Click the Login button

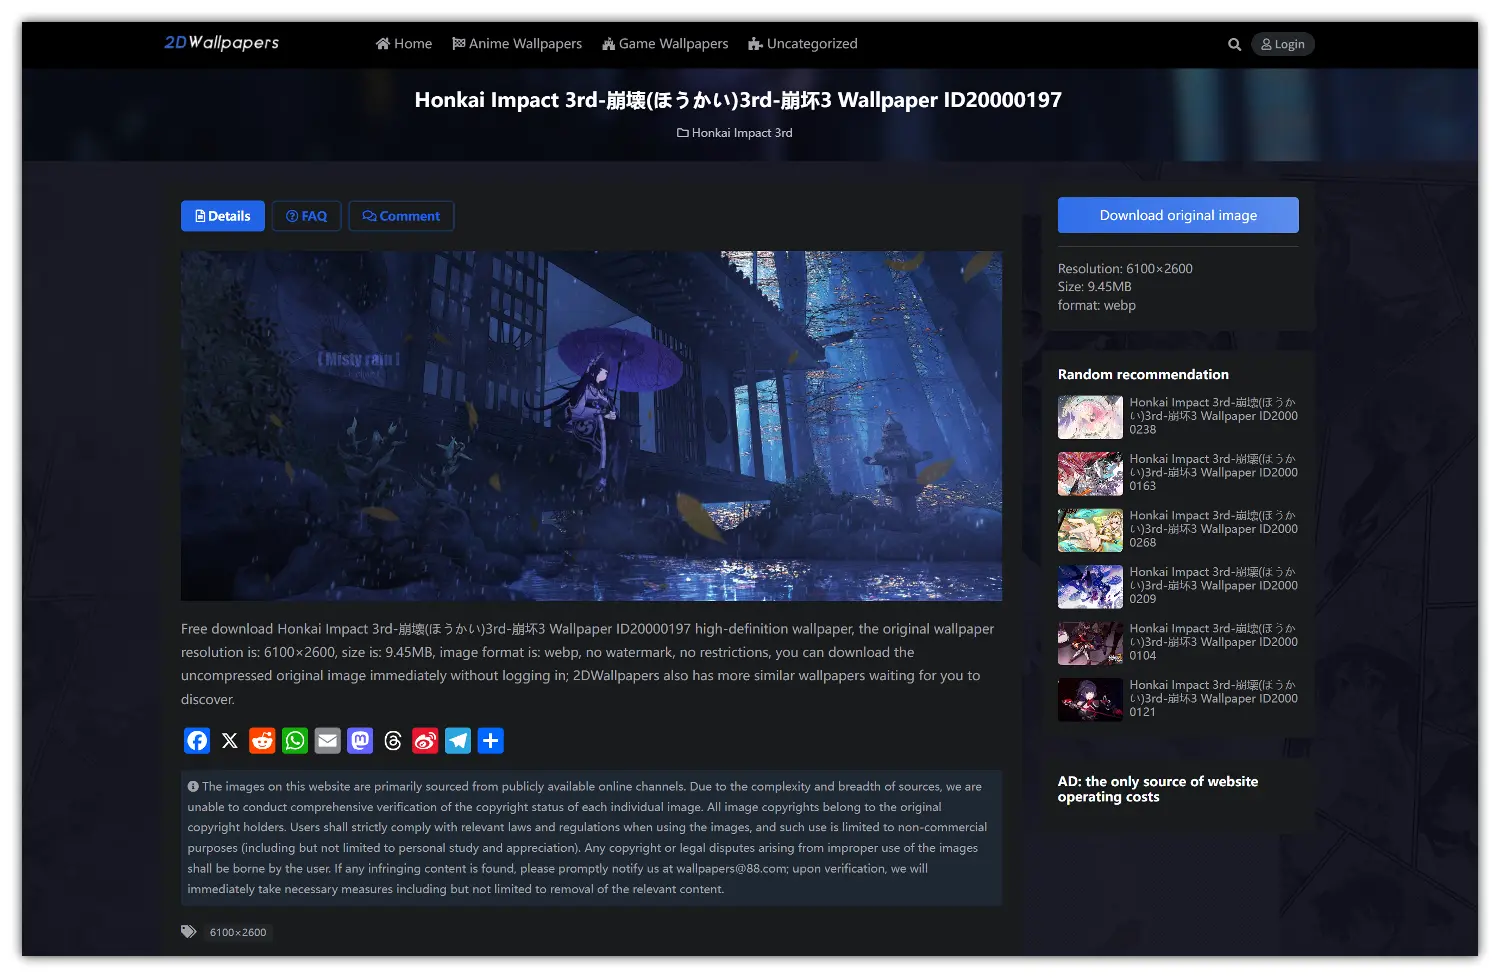[1283, 44]
